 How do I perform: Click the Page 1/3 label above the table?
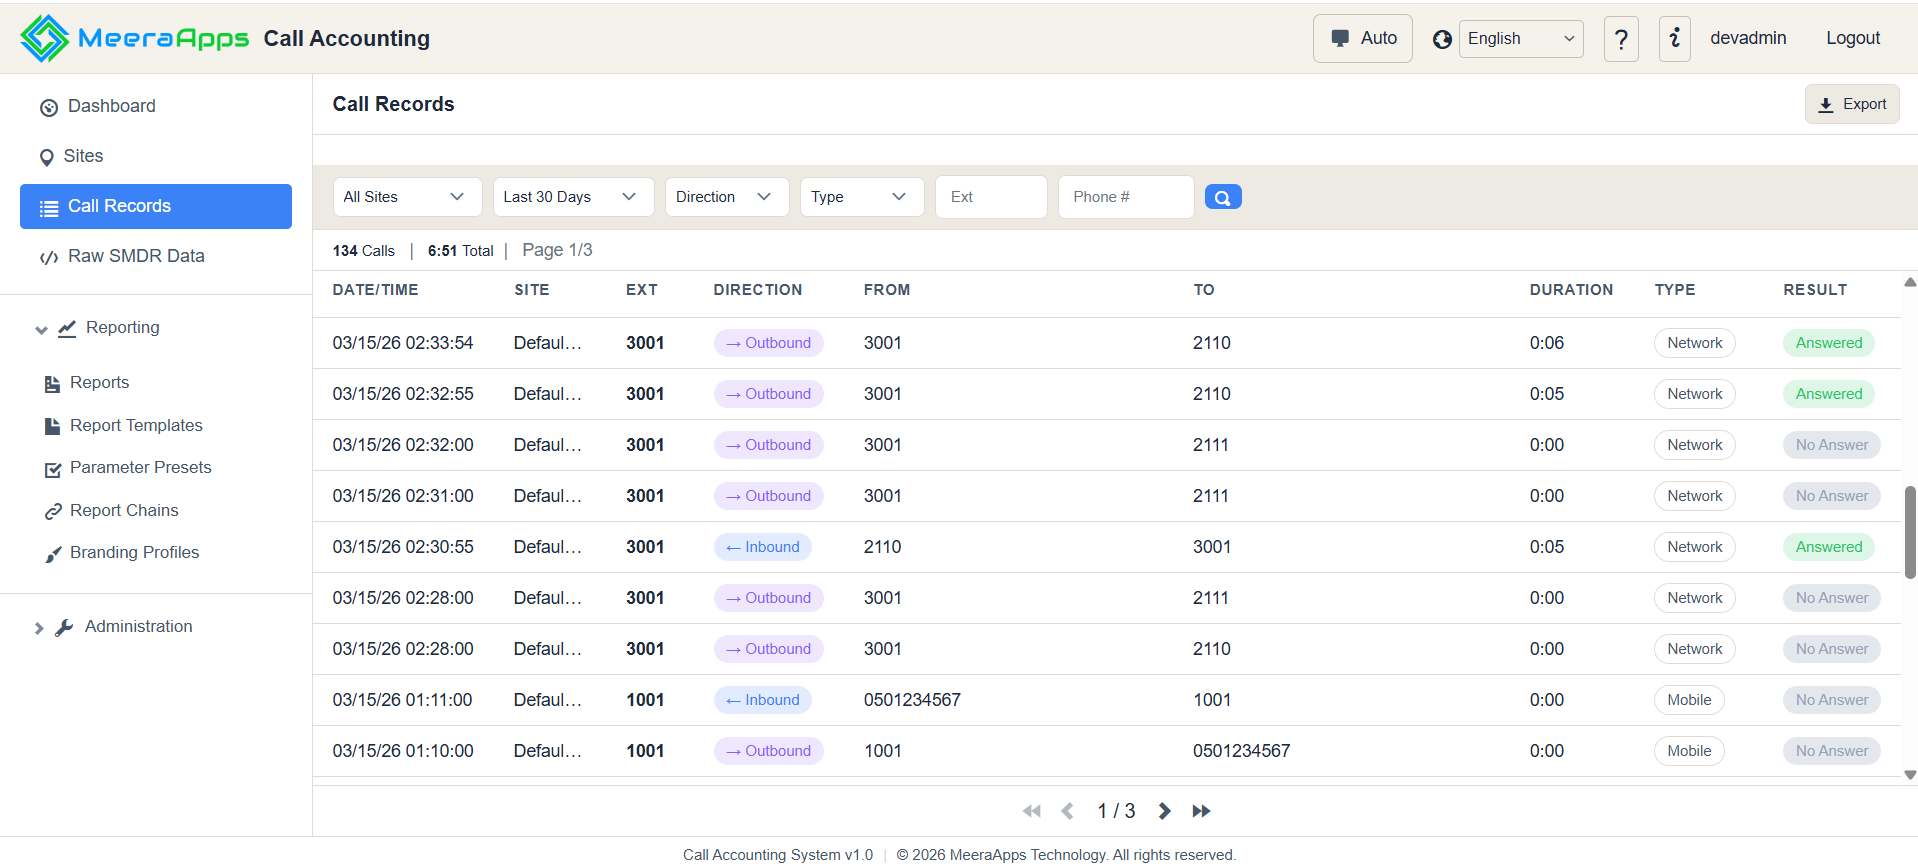pyautogui.click(x=557, y=250)
